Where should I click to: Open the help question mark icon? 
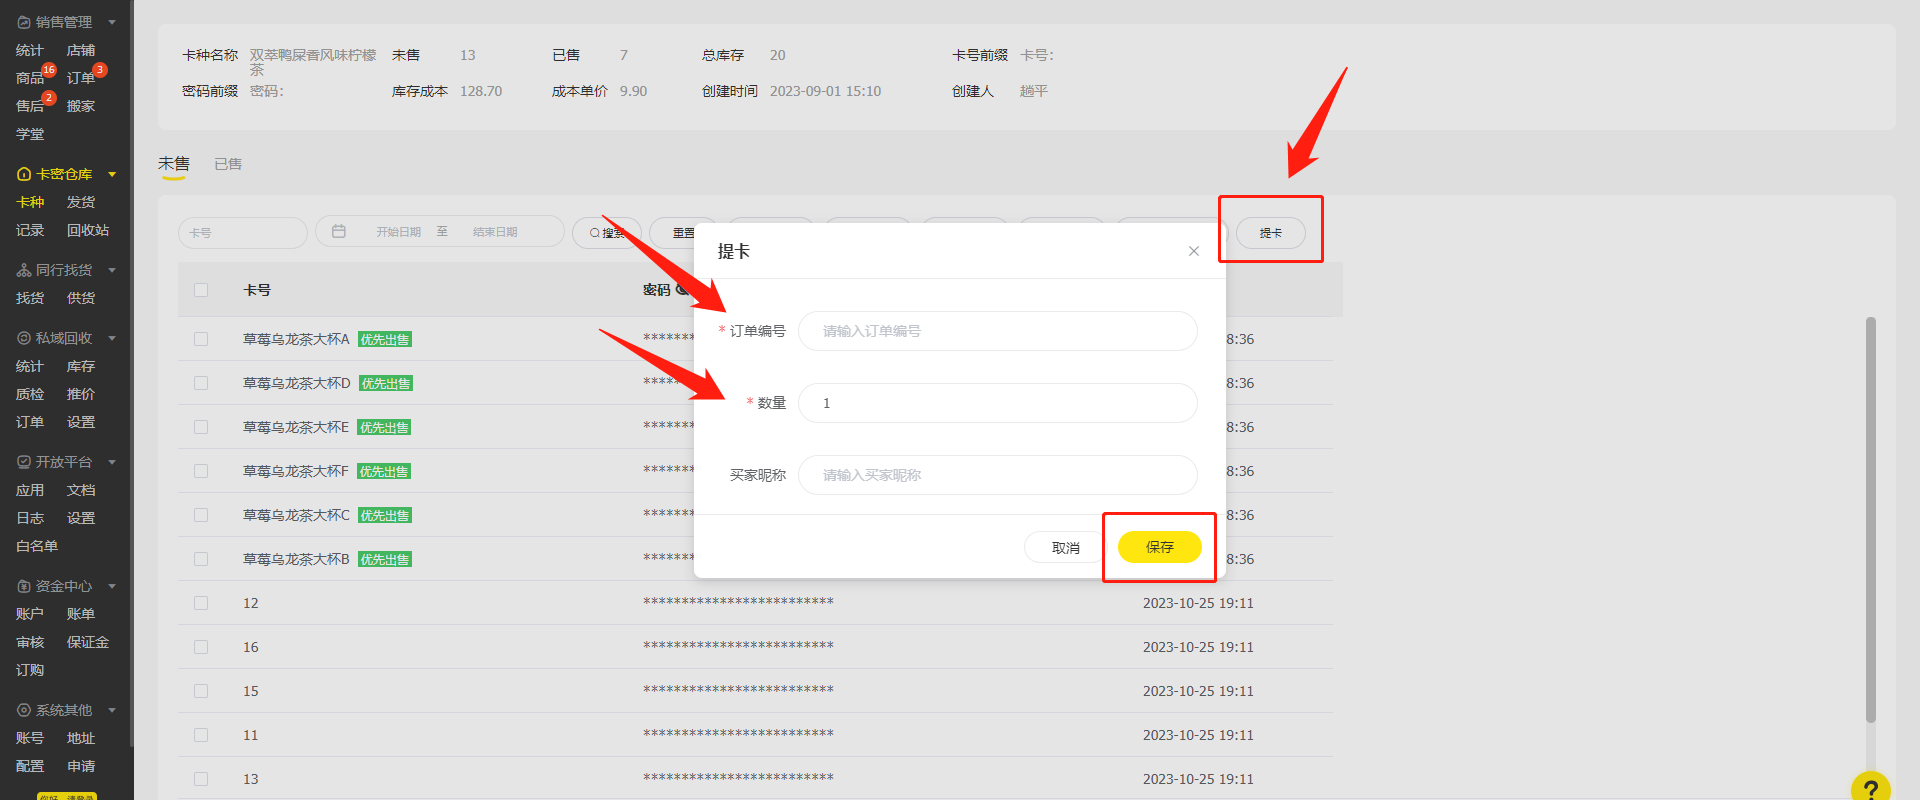(x=1870, y=788)
